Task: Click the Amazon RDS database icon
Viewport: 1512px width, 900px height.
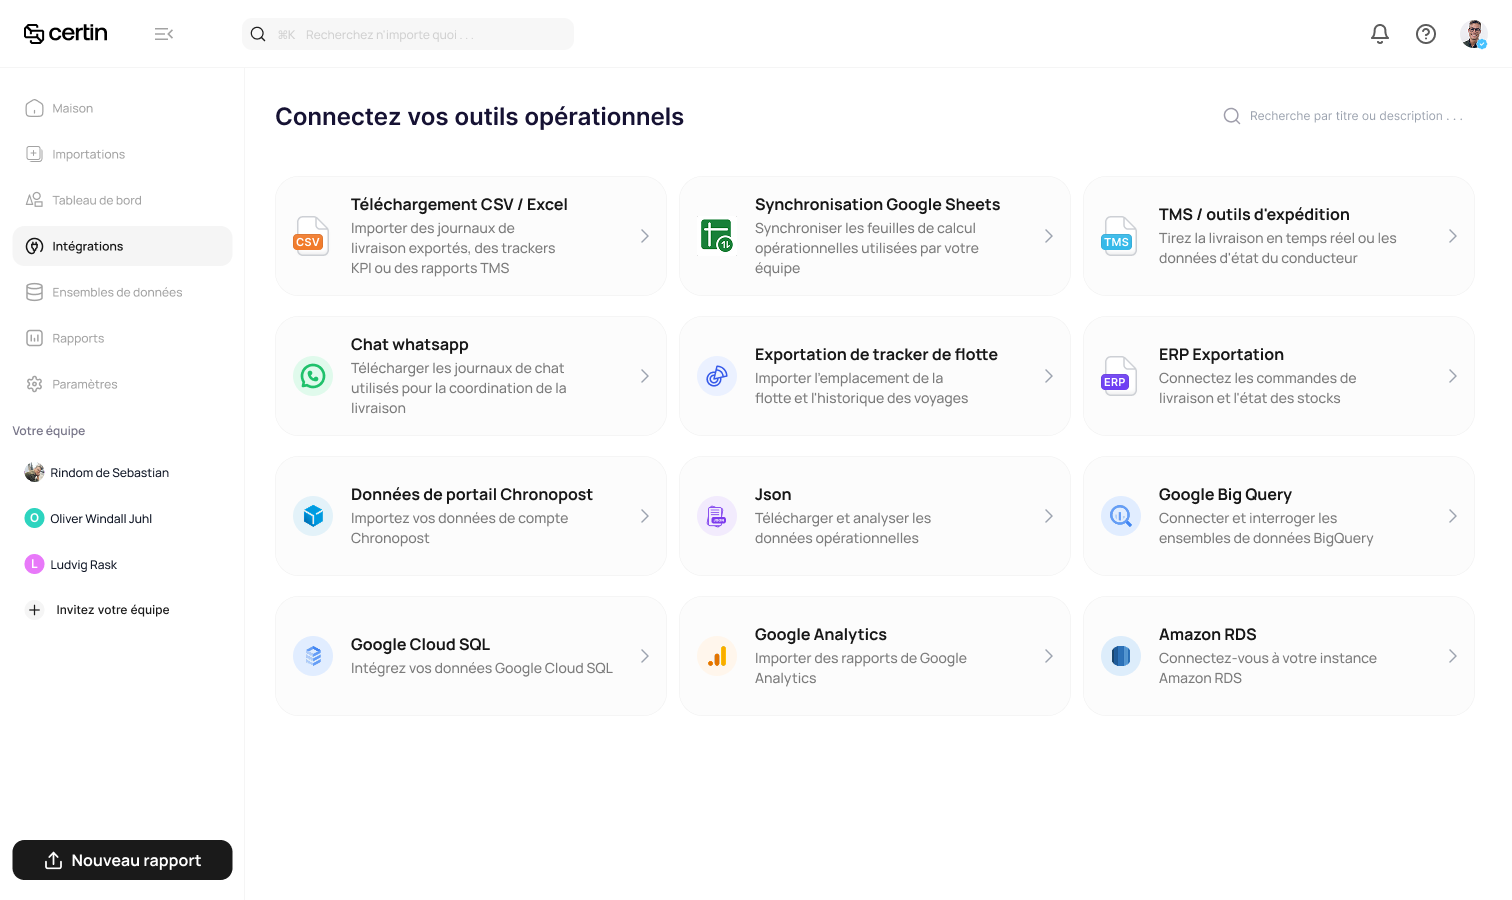Action: [x=1121, y=656]
